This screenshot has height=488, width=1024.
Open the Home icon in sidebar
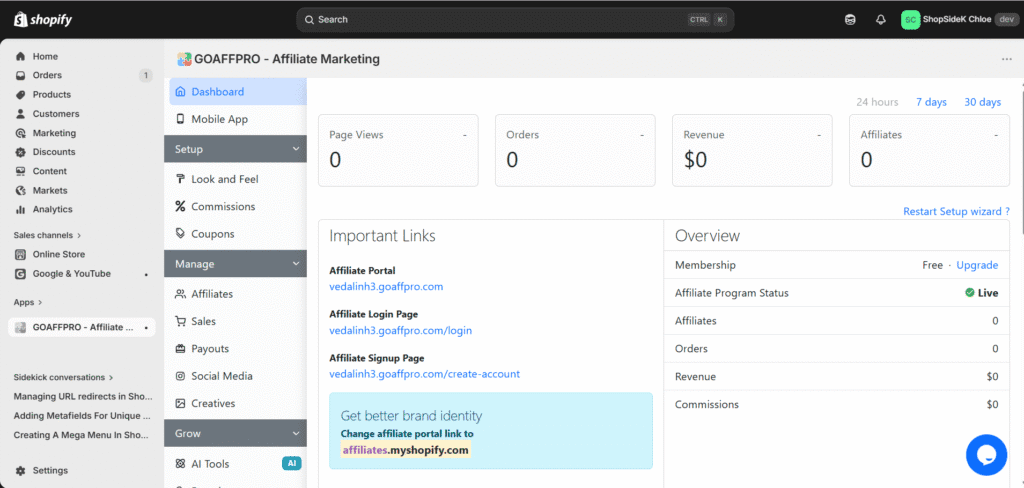(x=20, y=56)
